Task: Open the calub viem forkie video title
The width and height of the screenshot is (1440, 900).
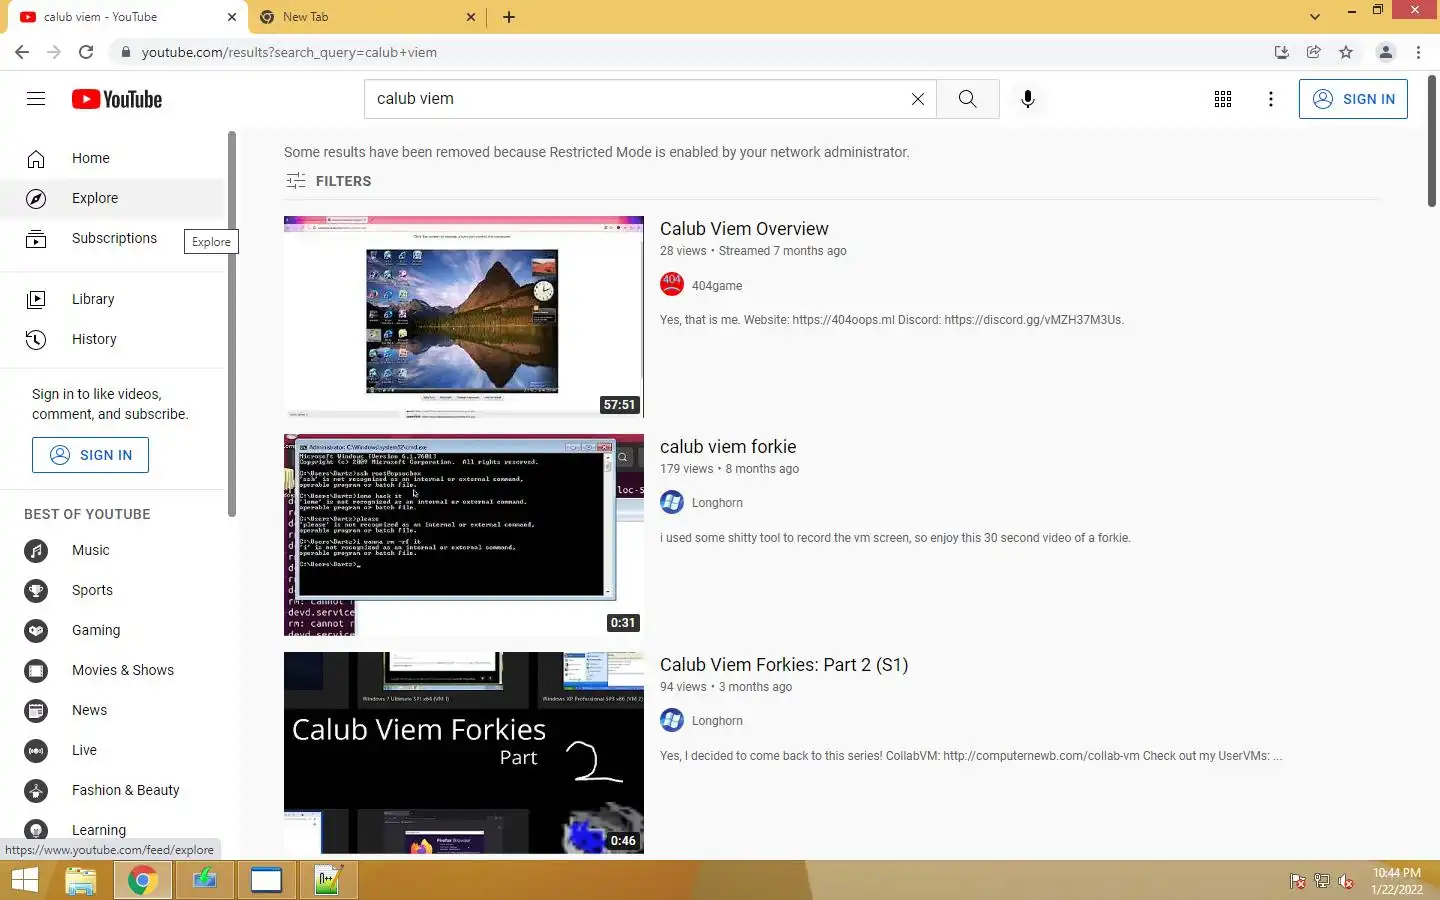Action: click(728, 447)
